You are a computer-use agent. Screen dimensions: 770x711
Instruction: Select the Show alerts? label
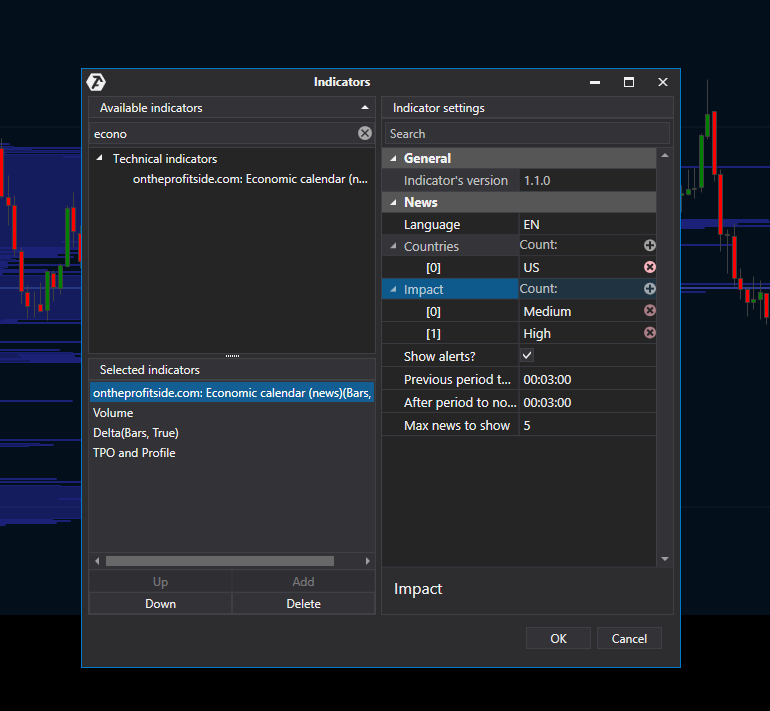click(x=440, y=356)
